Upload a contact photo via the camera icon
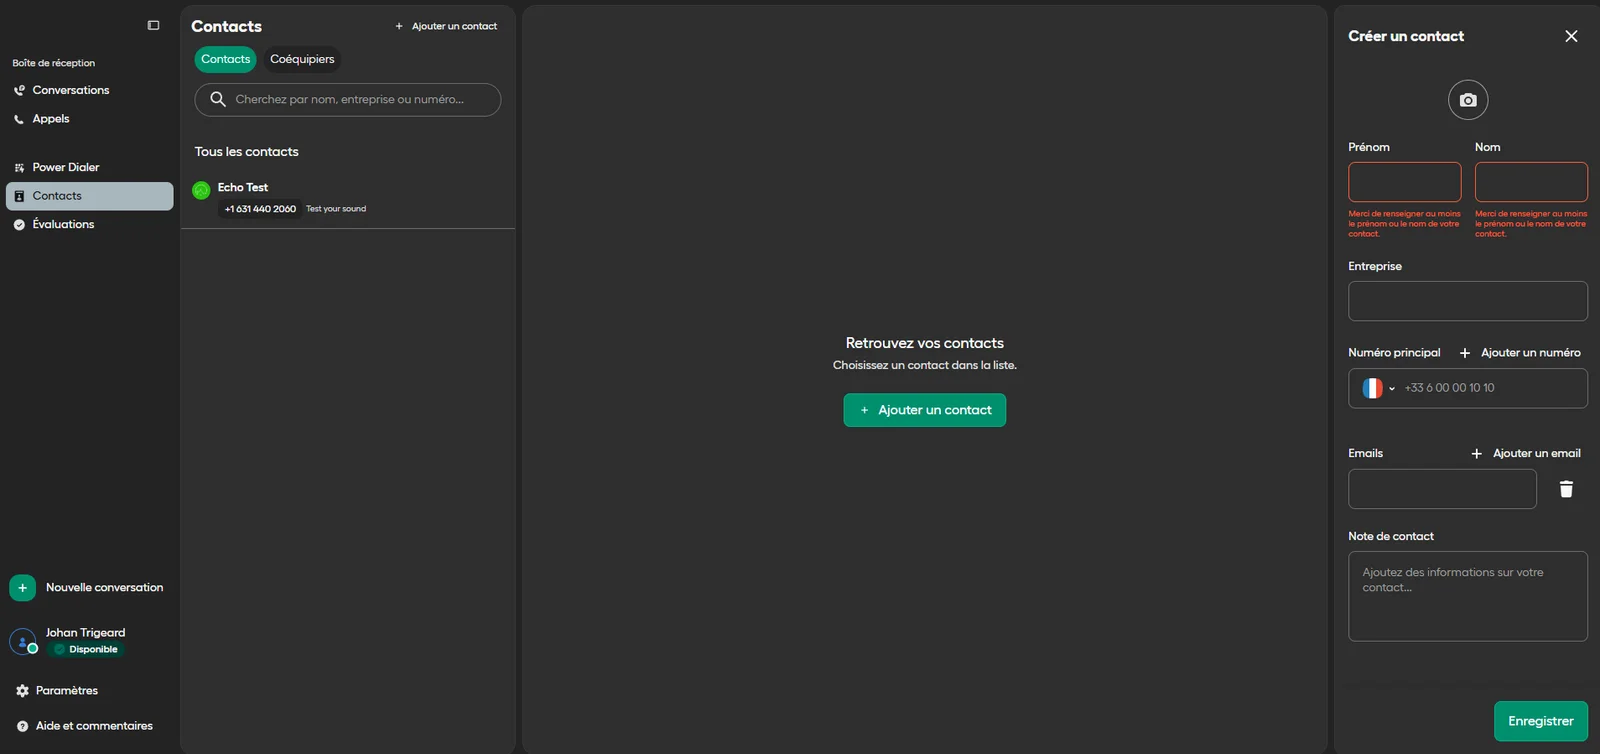The image size is (1600, 754). point(1468,100)
